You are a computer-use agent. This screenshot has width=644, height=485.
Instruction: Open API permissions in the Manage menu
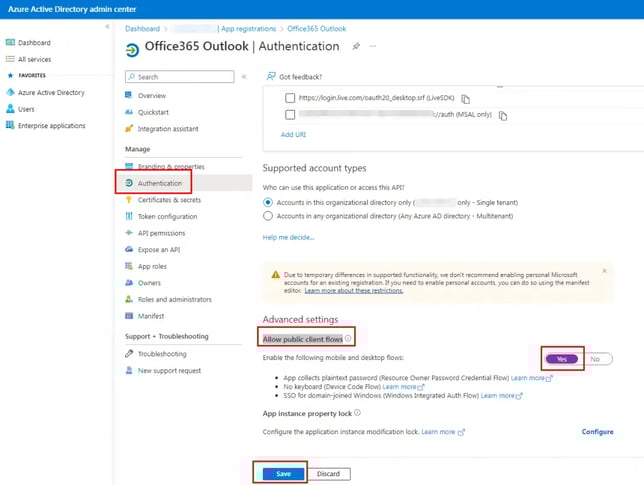point(160,233)
